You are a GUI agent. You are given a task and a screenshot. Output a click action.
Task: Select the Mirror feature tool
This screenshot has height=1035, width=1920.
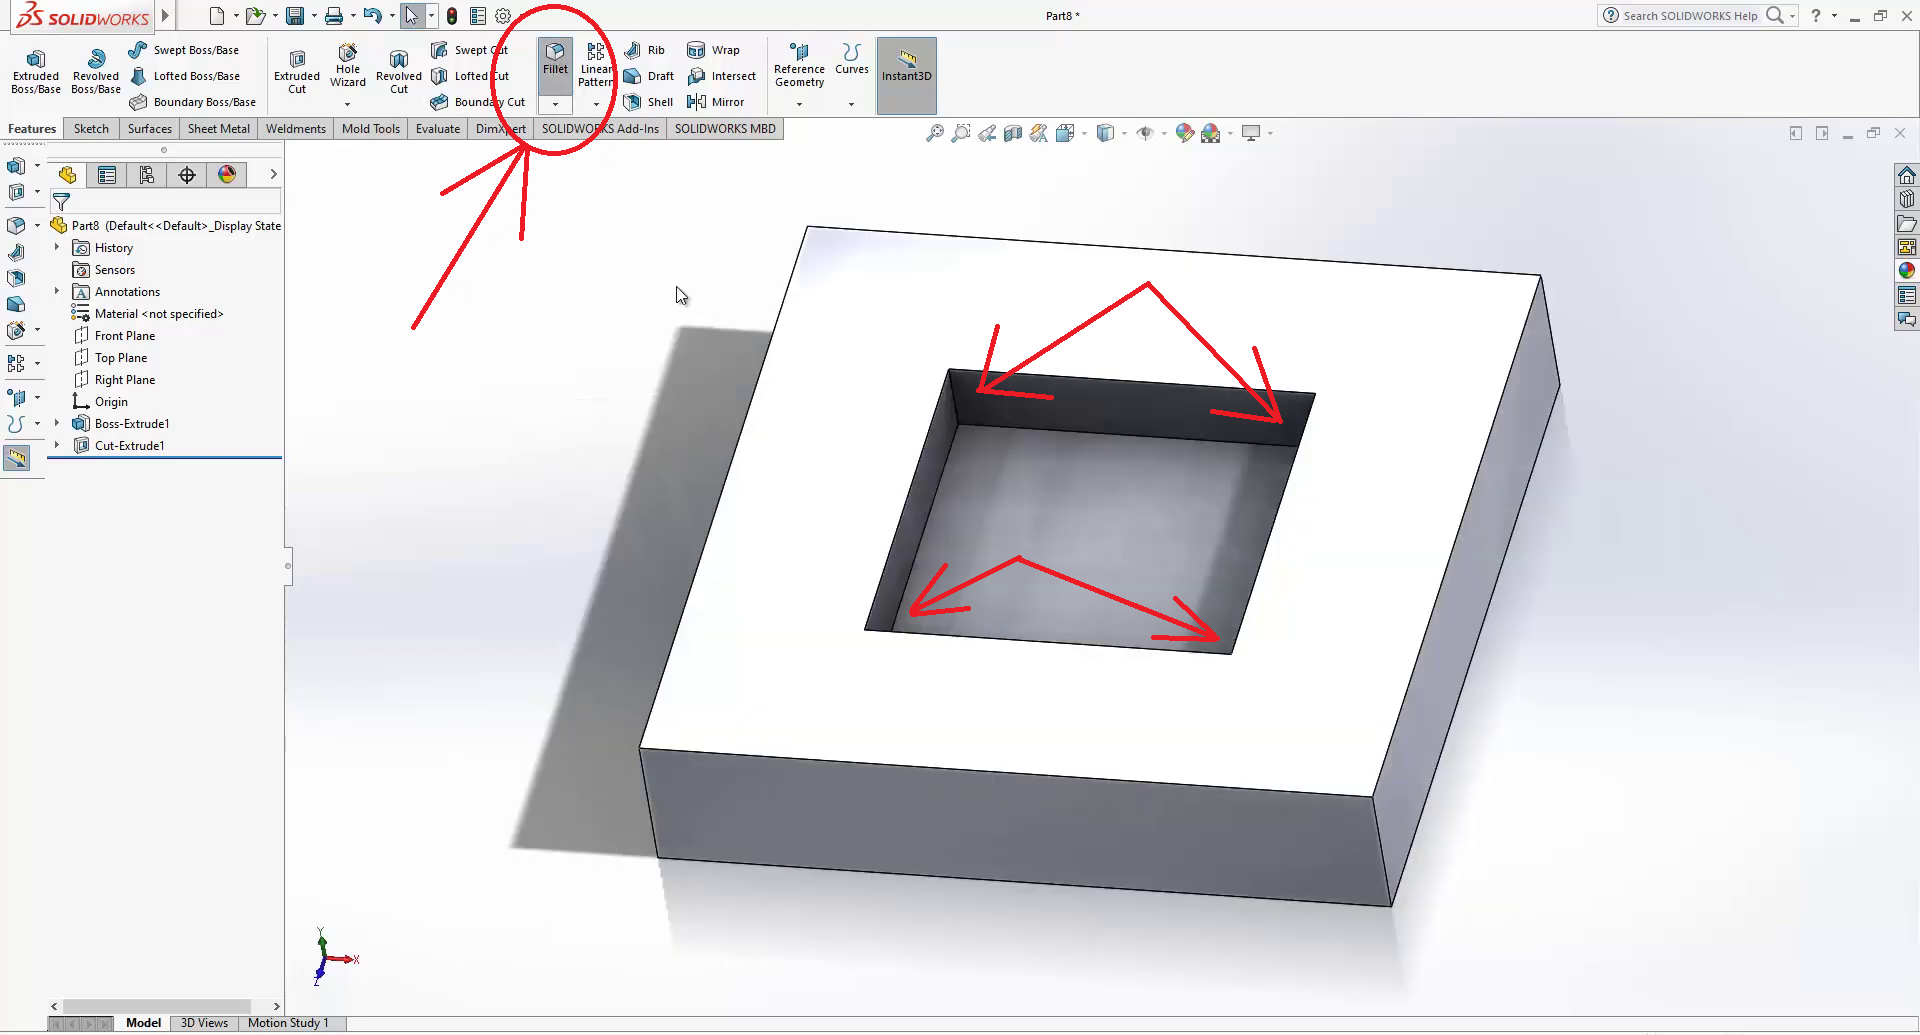tap(715, 102)
